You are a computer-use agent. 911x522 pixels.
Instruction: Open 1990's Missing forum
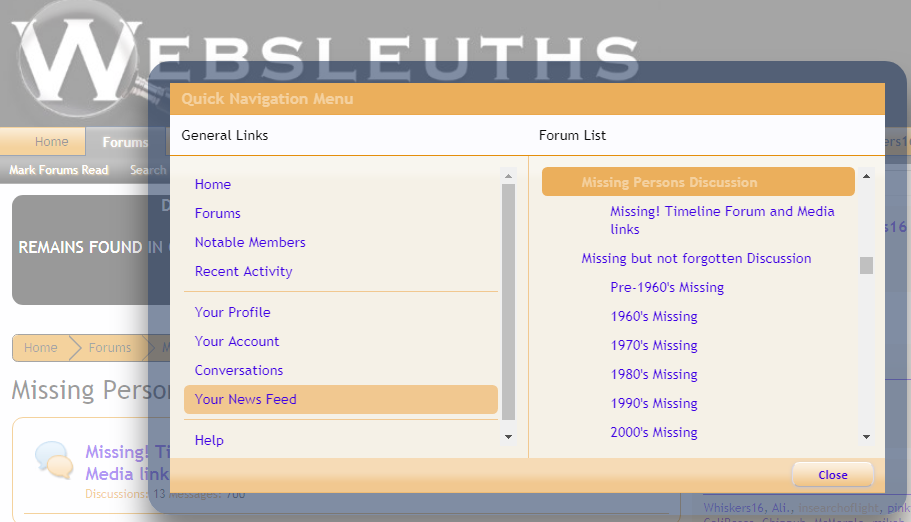click(654, 403)
